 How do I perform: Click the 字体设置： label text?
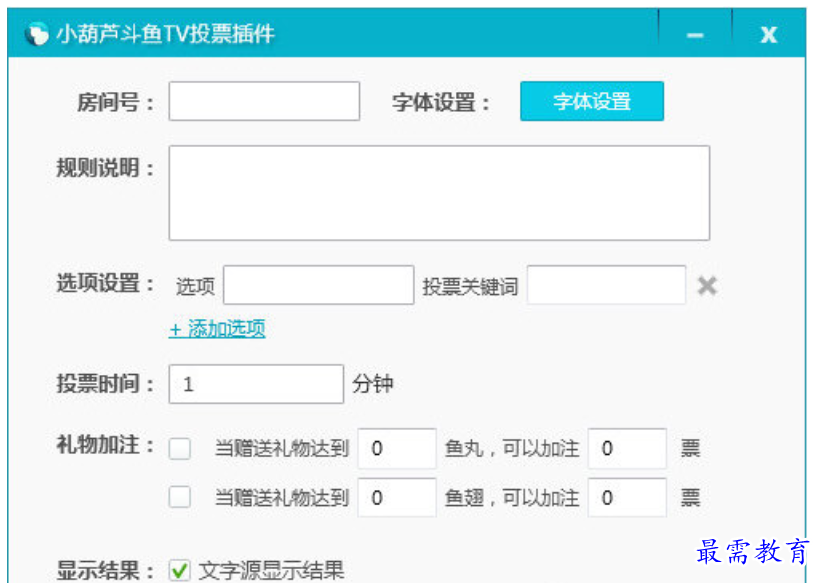point(441,102)
